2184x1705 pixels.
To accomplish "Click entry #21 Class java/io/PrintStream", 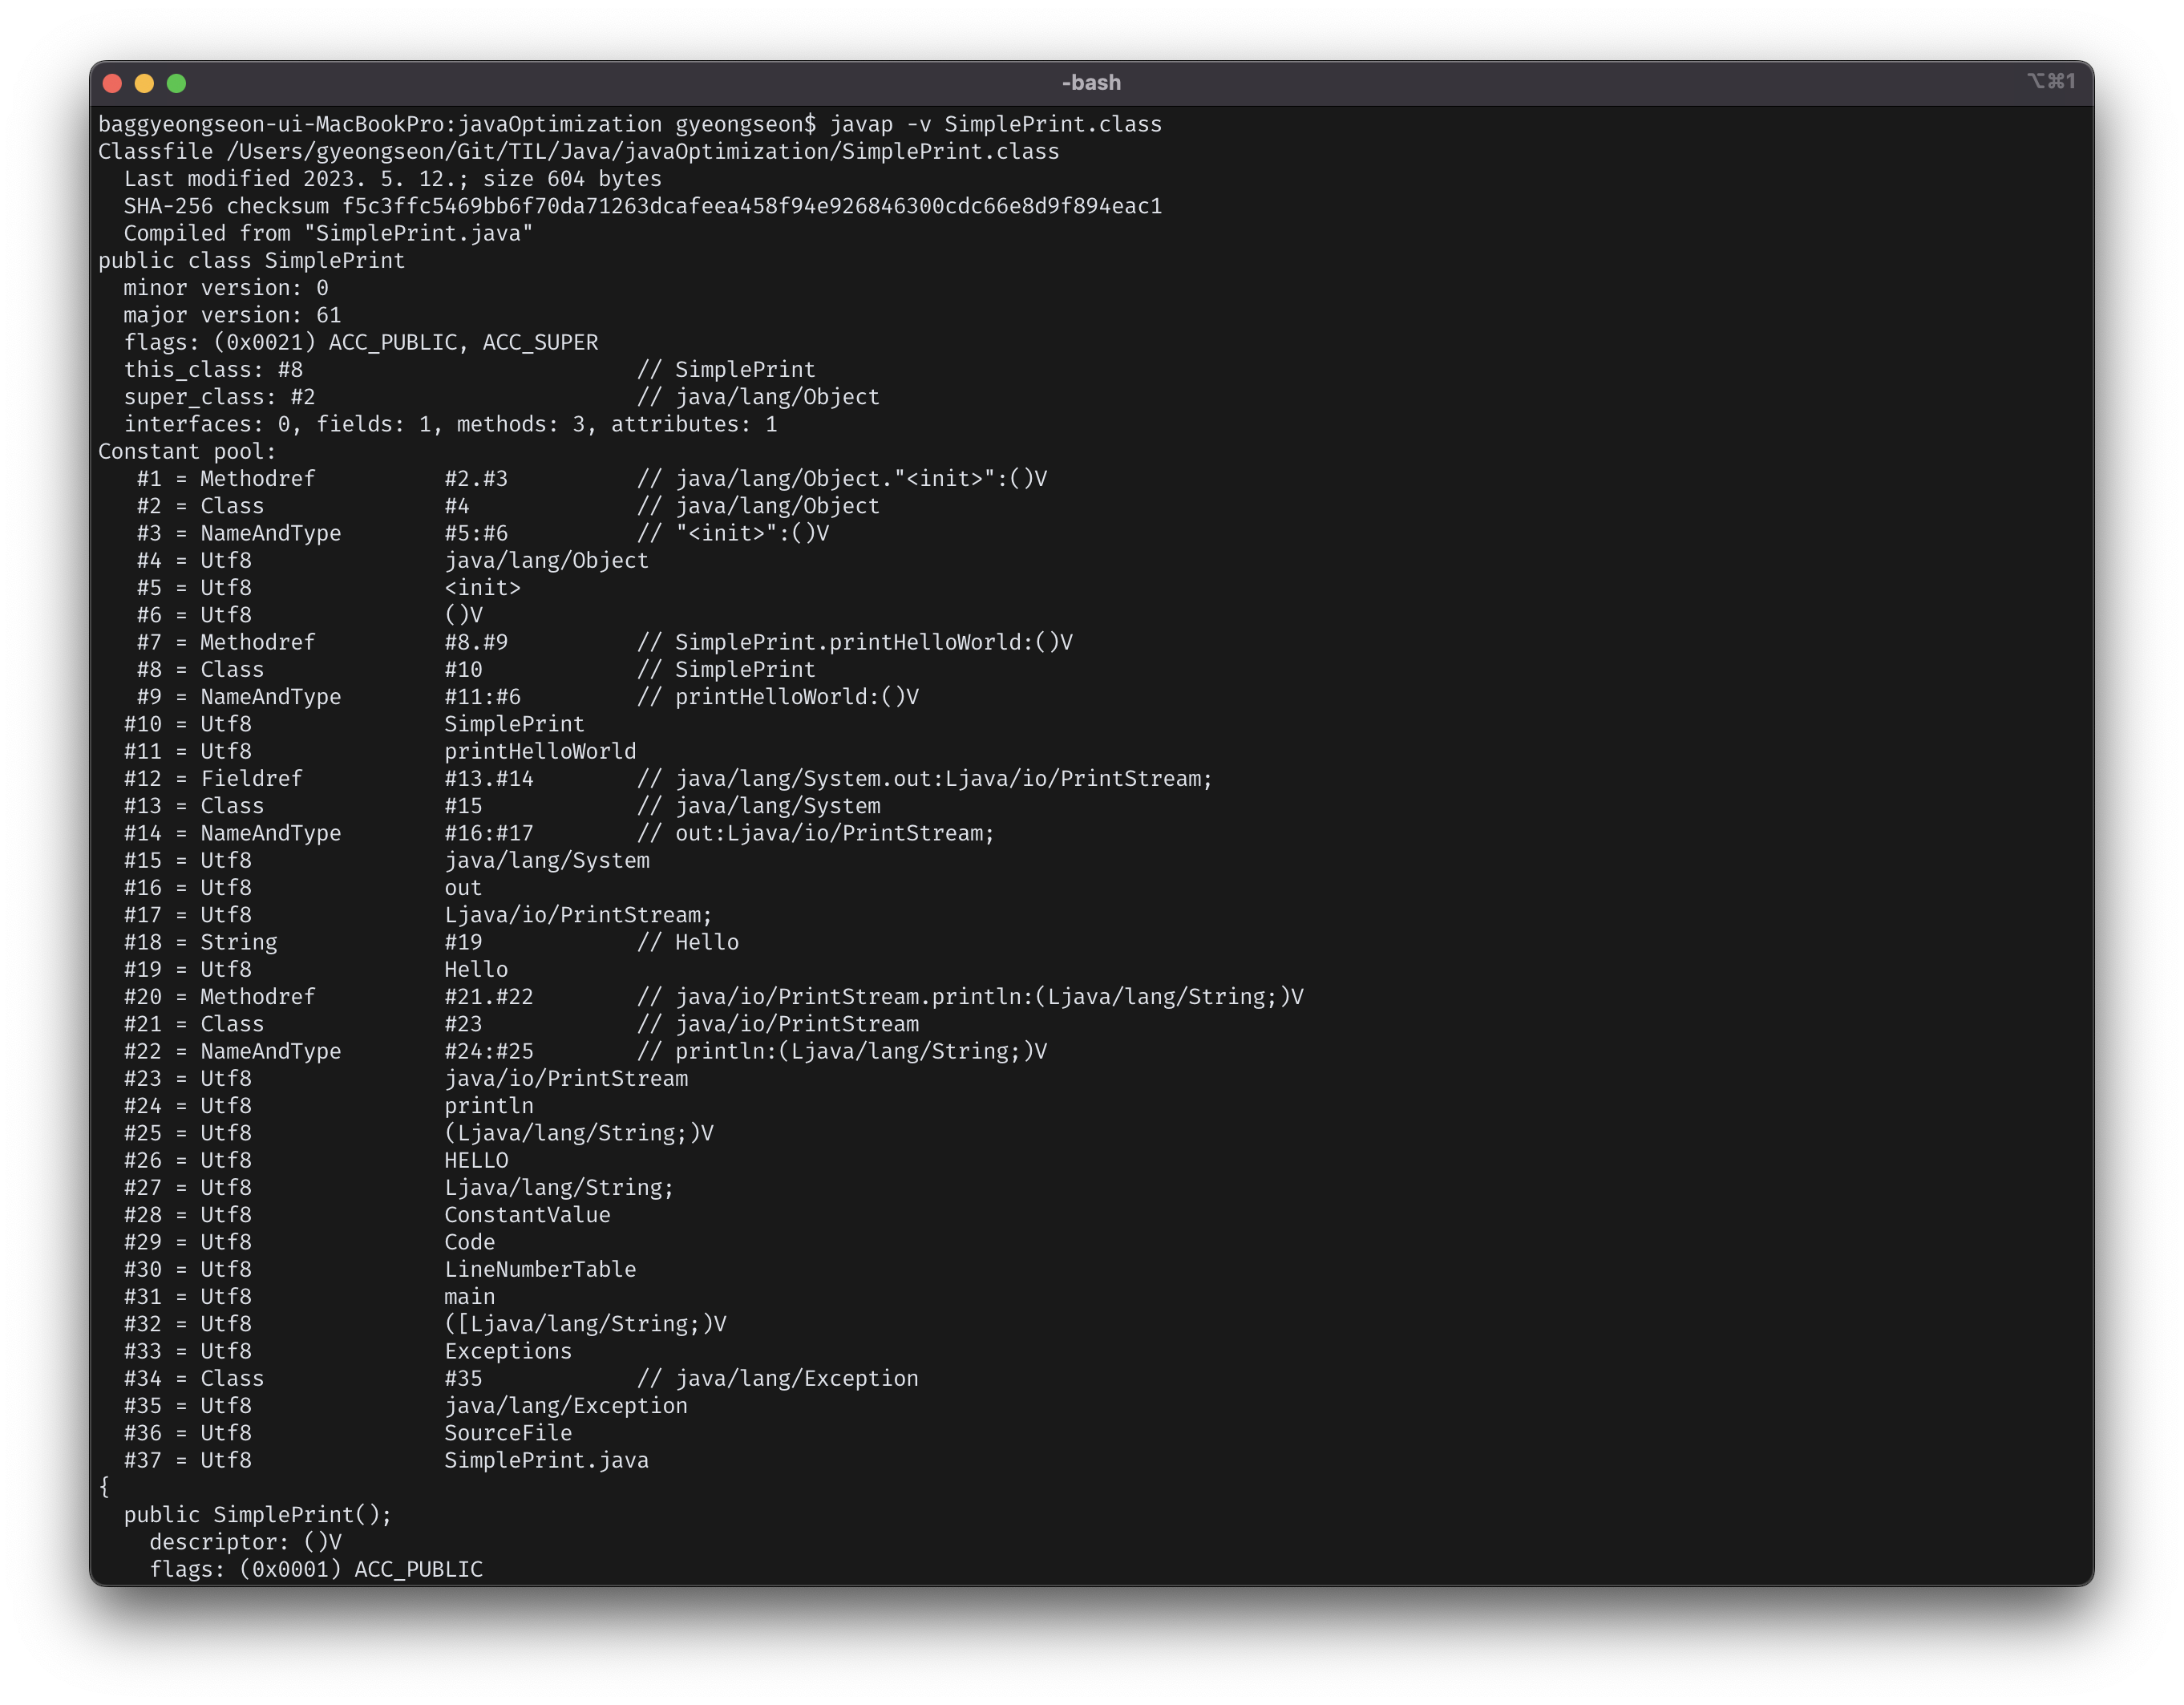I will point(521,1024).
